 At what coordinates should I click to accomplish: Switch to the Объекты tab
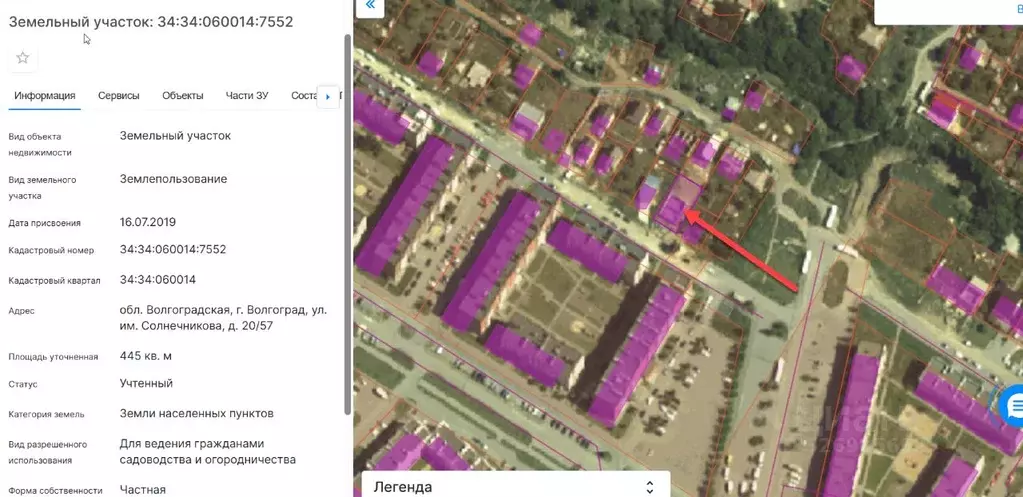tap(182, 96)
